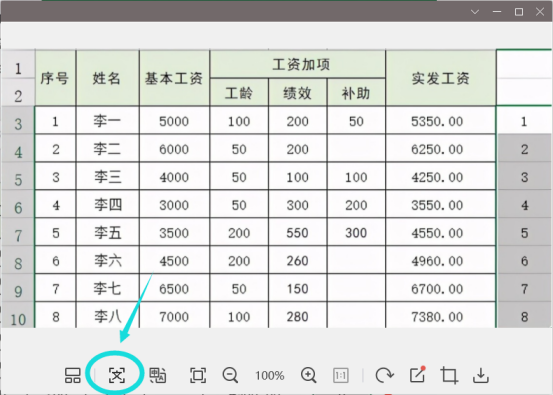The height and width of the screenshot is (395, 553).
Task: Click the 姓名 header cell
Action: click(x=108, y=78)
